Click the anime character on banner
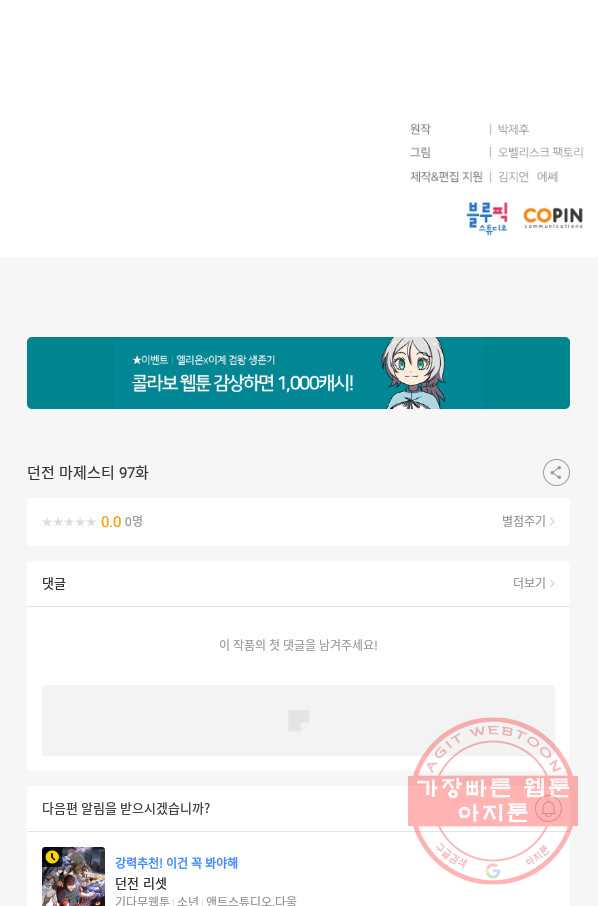The height and width of the screenshot is (906, 598). tap(414, 373)
